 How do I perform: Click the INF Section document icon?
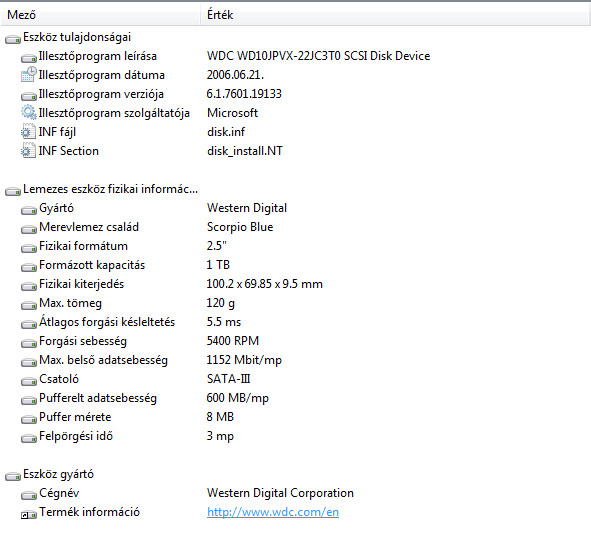tap(29, 151)
